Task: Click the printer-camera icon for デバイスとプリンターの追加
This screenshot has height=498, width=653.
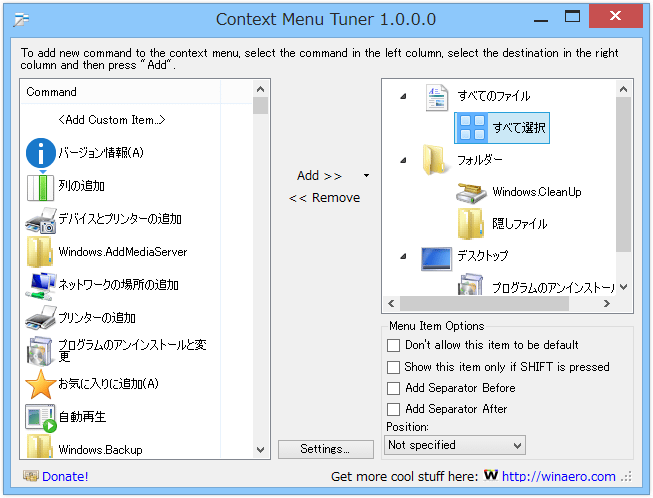Action: pos(40,220)
